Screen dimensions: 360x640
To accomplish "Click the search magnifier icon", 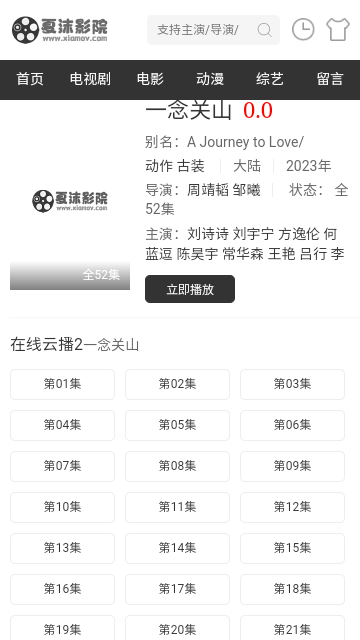I will (264, 30).
